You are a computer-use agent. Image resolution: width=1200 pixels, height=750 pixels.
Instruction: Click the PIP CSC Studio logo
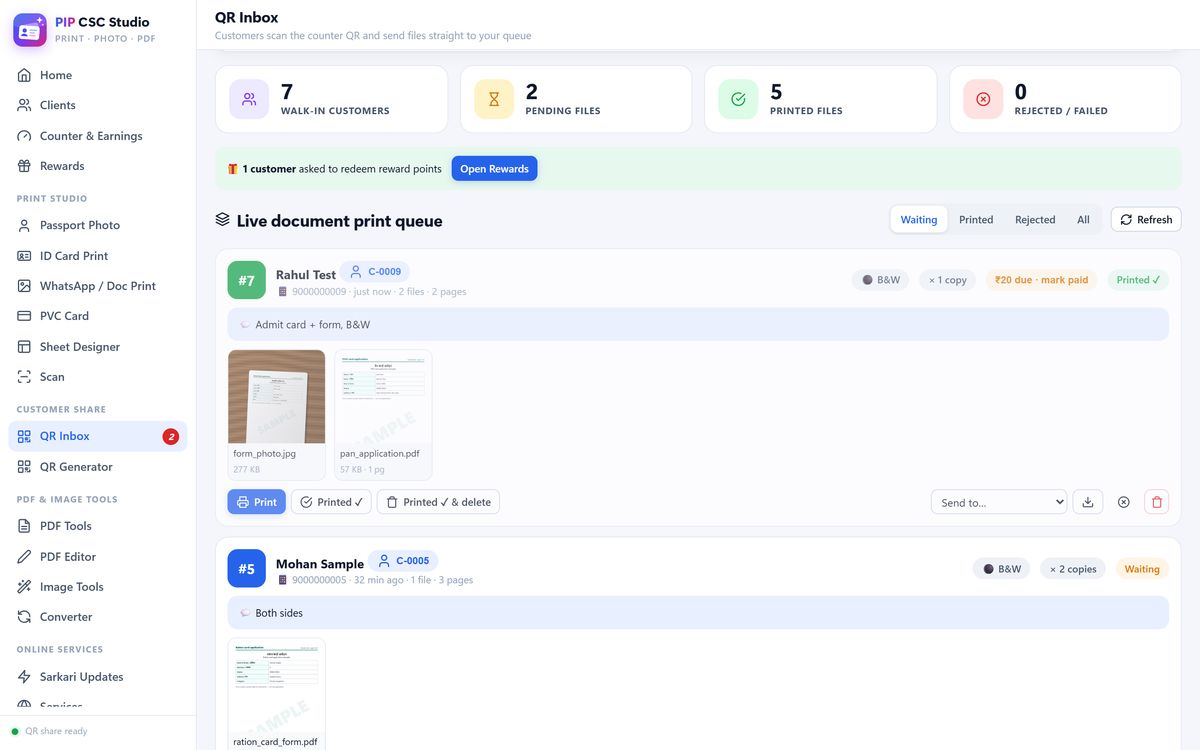pyautogui.click(x=30, y=30)
